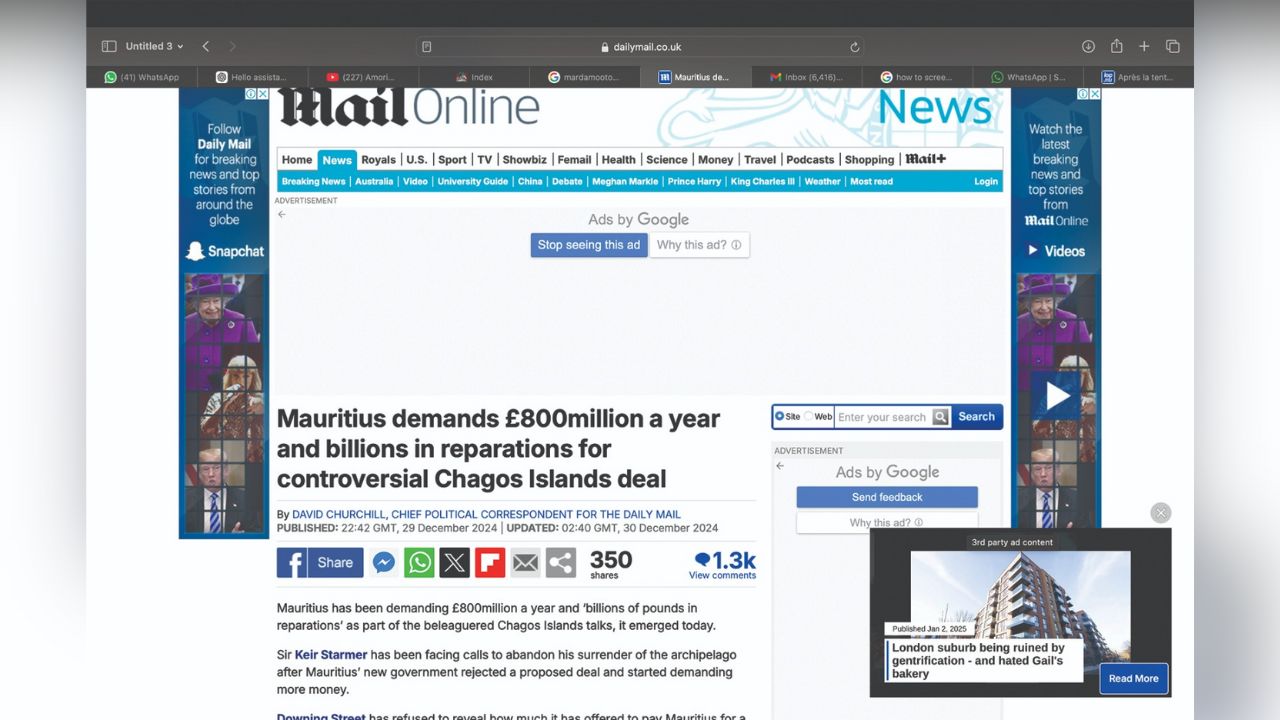
Task: Click the search magnifier icon
Action: 940,417
